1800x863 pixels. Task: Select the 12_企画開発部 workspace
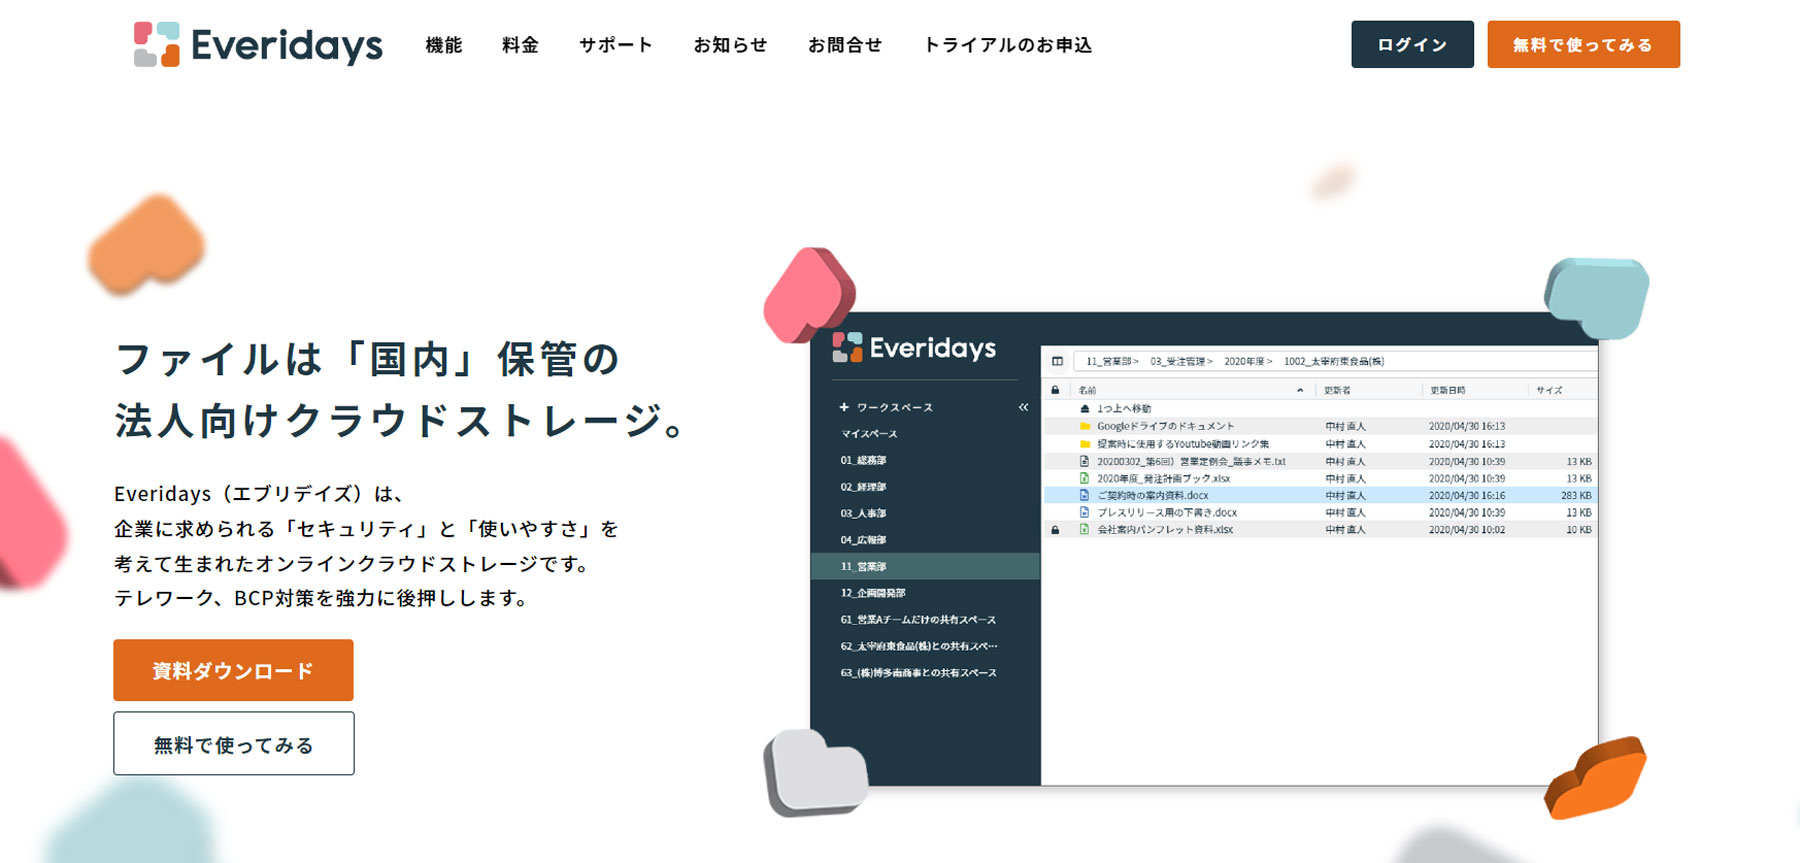[873, 593]
